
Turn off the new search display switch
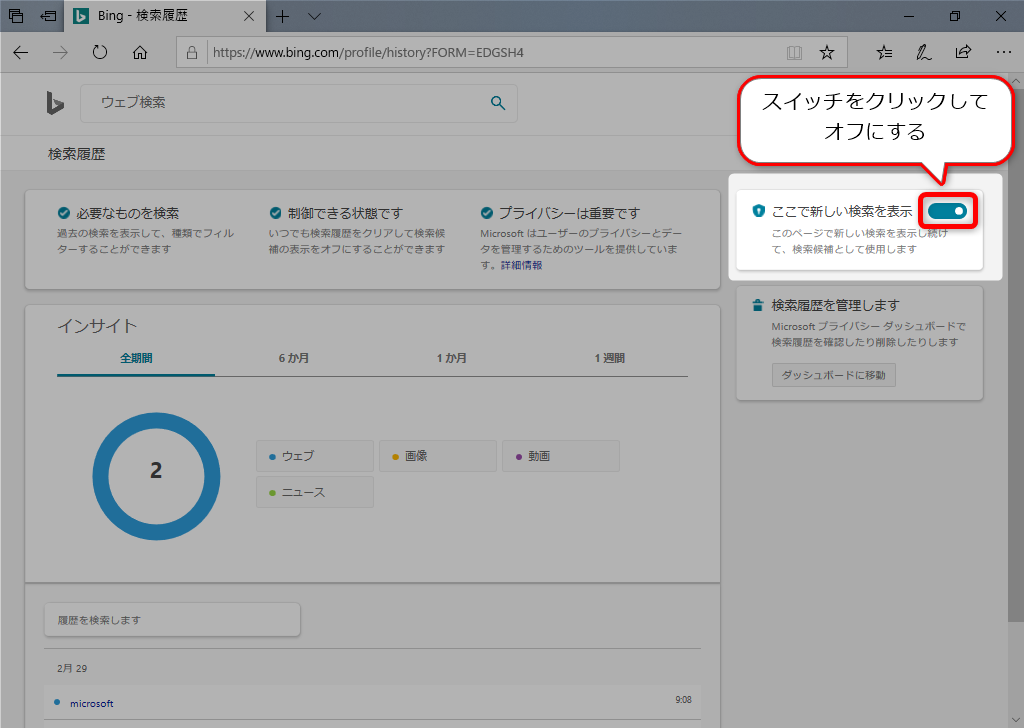click(947, 211)
